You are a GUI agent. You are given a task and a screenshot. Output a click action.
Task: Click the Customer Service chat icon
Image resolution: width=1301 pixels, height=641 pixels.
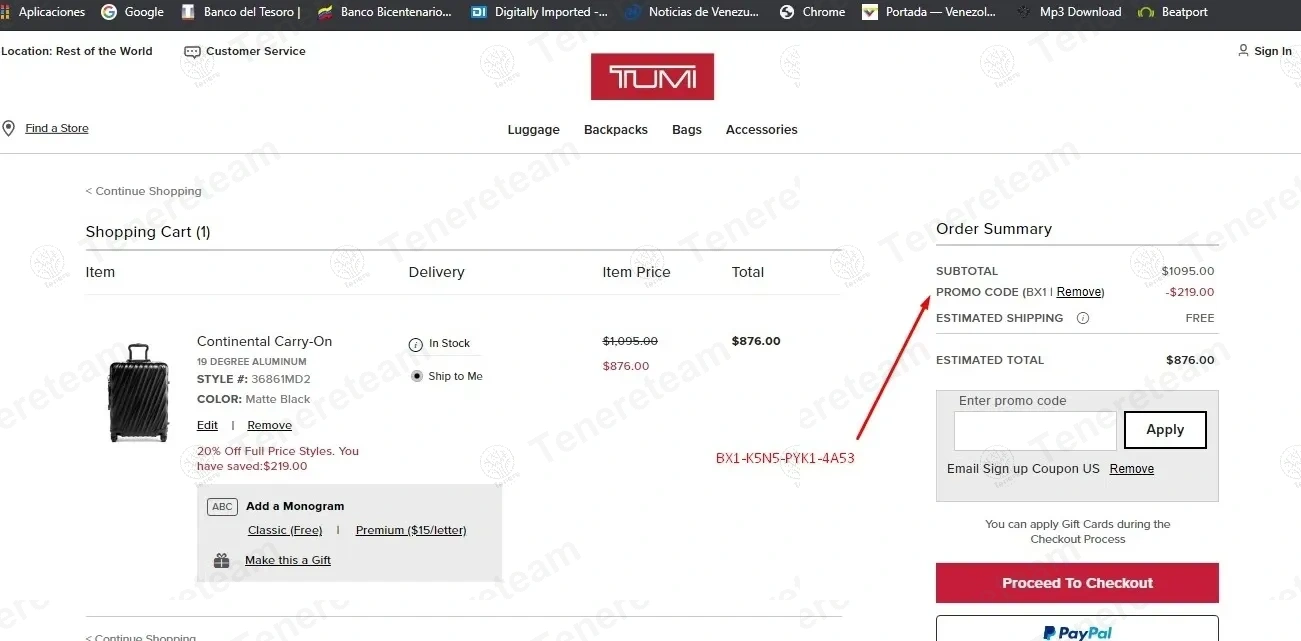point(192,52)
